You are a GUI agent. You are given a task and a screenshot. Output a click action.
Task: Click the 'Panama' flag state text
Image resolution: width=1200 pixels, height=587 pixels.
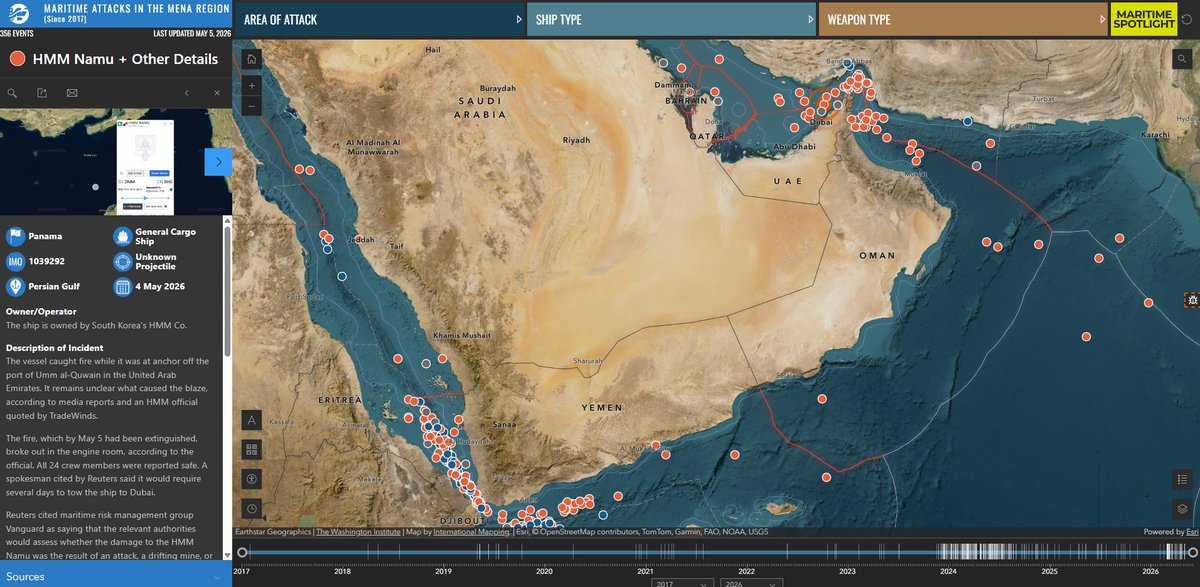click(x=47, y=237)
